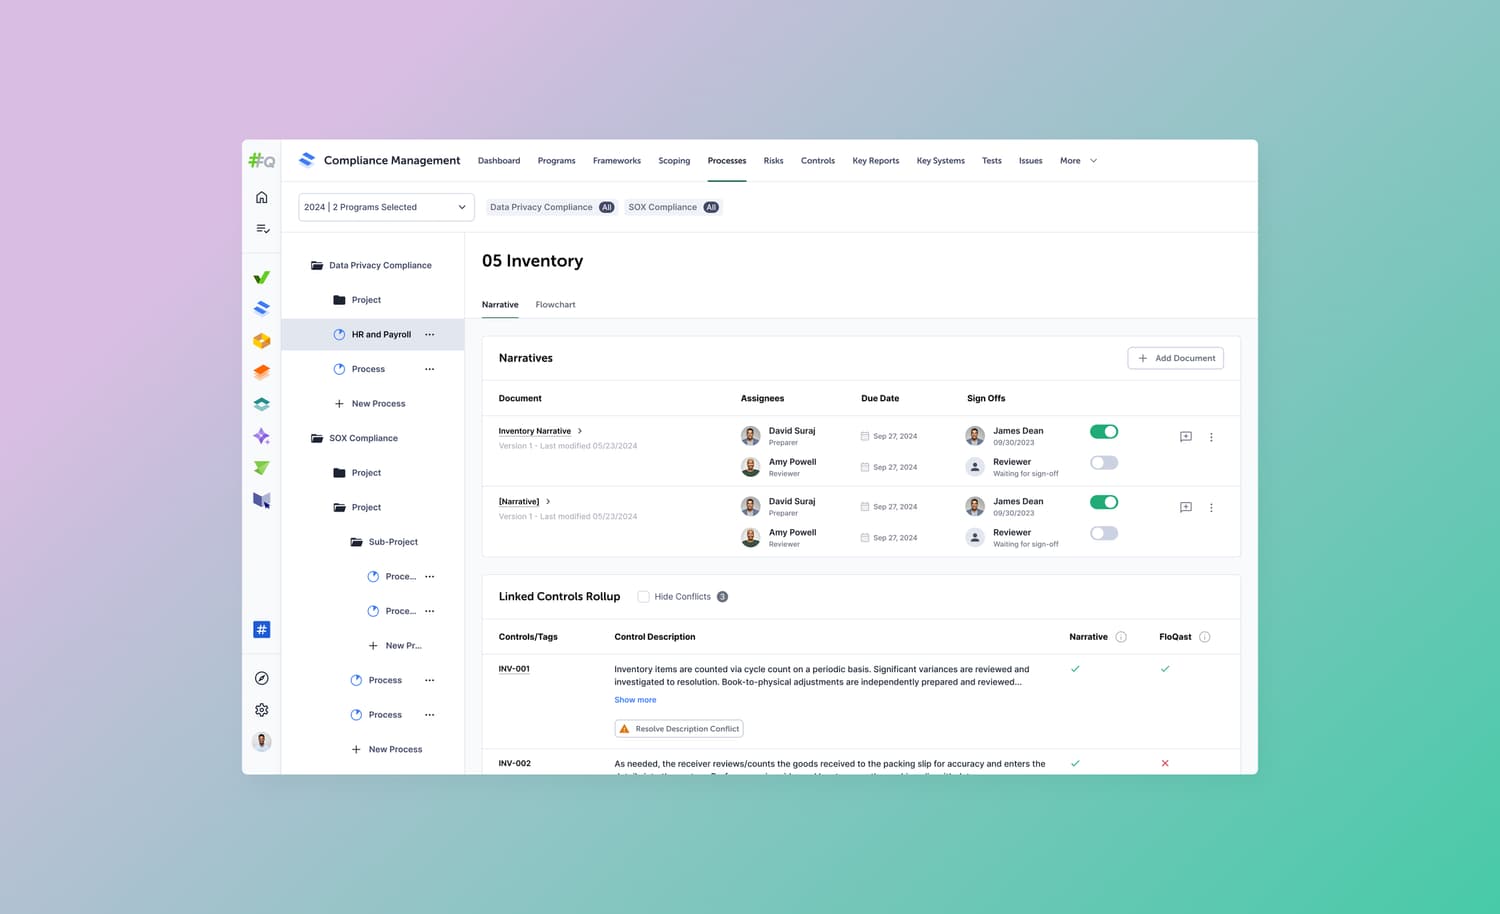
Task: Turn off James Dean sign-off for [Narrative]
Action: [x=1104, y=502]
